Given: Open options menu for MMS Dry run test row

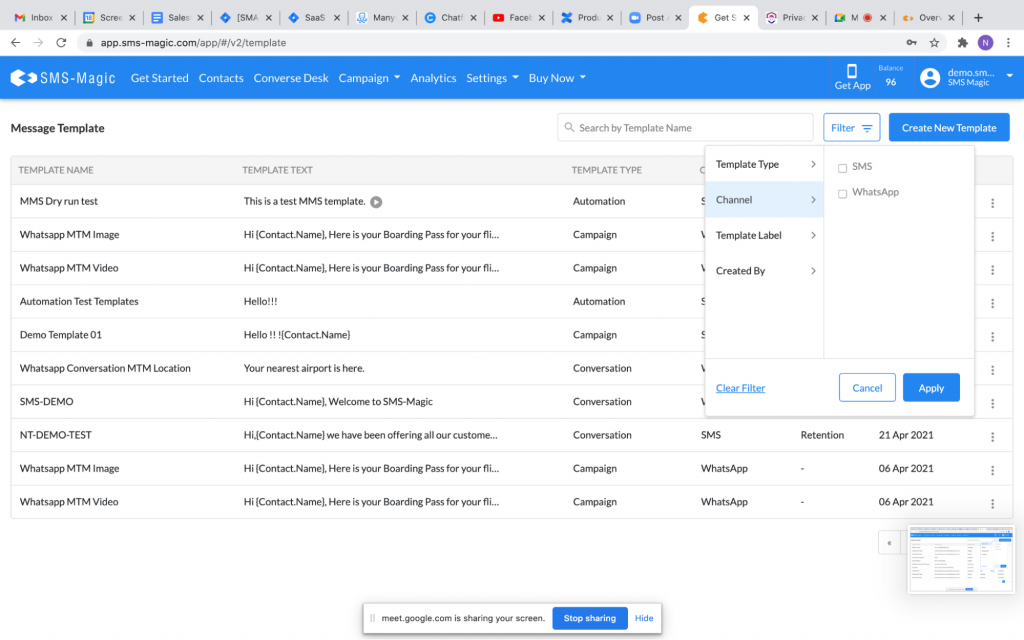Looking at the screenshot, I should pos(992,203).
